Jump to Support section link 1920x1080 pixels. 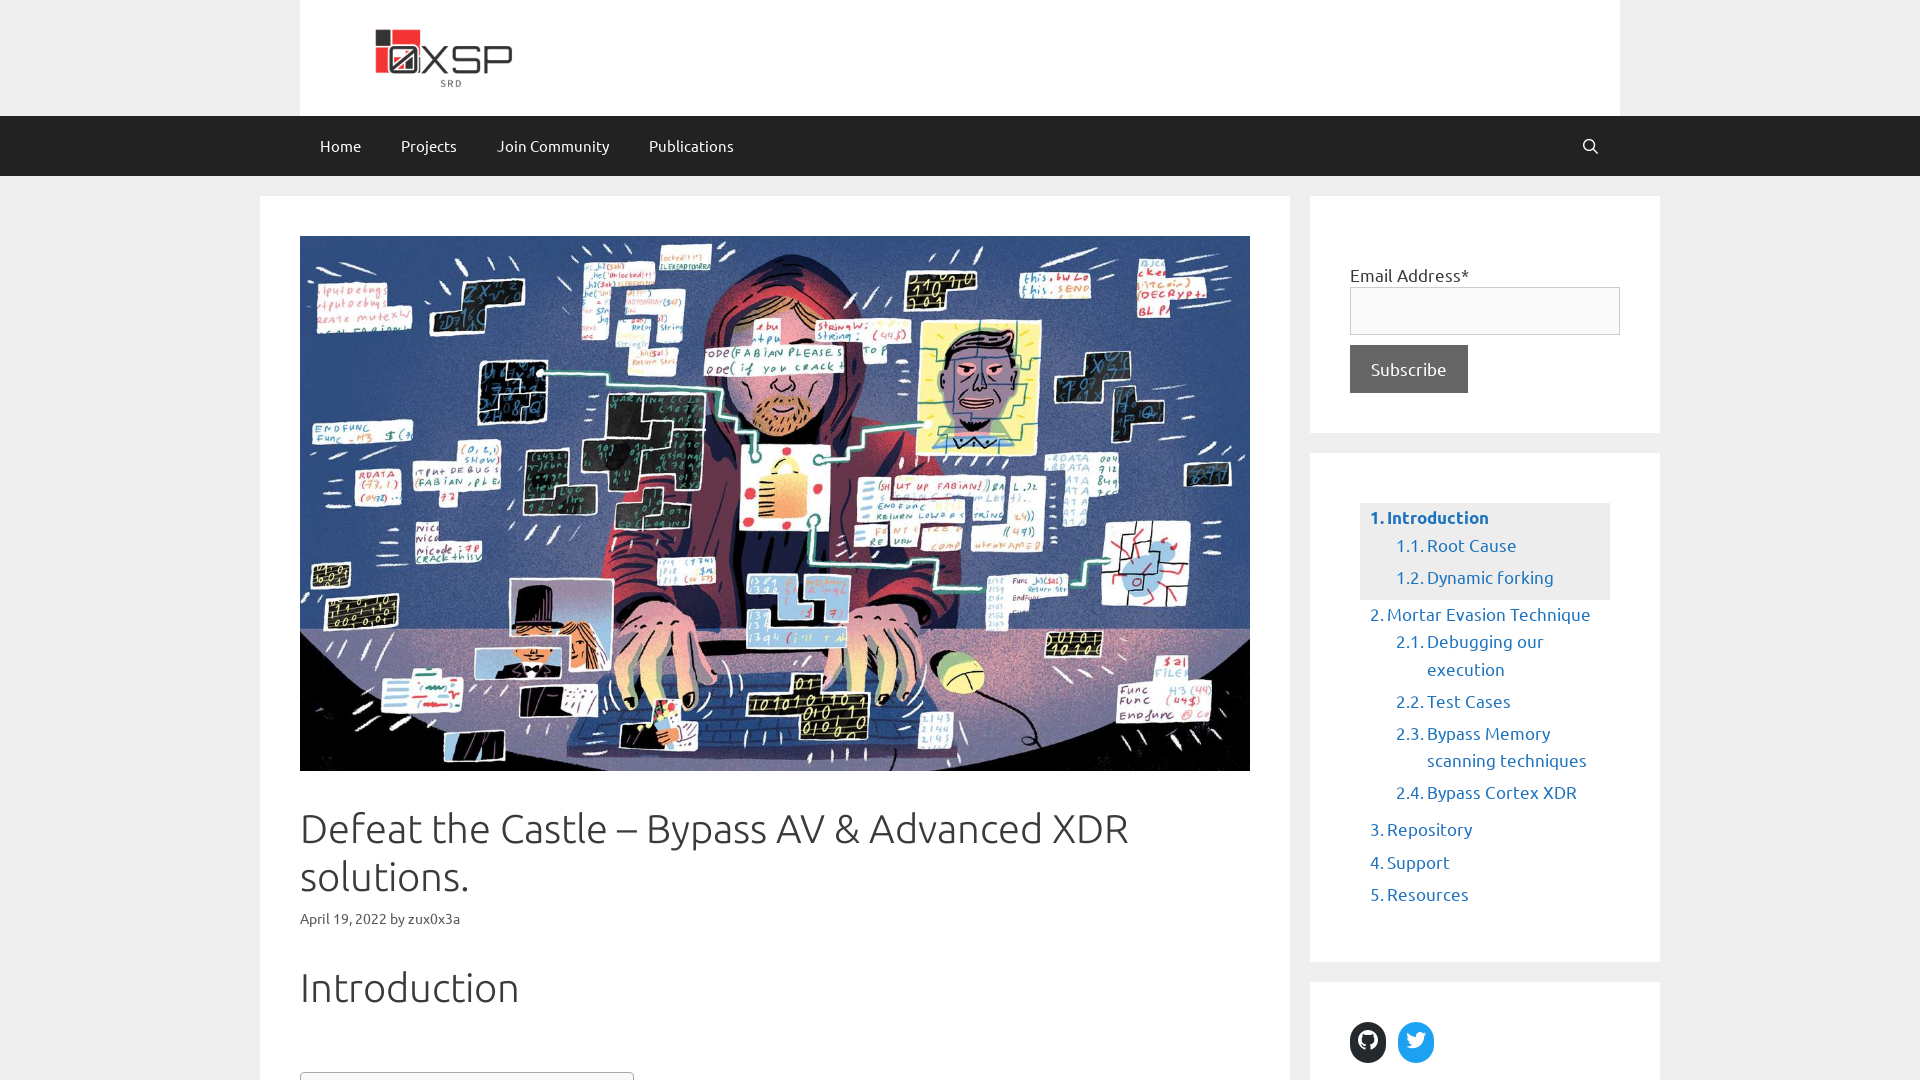pyautogui.click(x=1410, y=863)
